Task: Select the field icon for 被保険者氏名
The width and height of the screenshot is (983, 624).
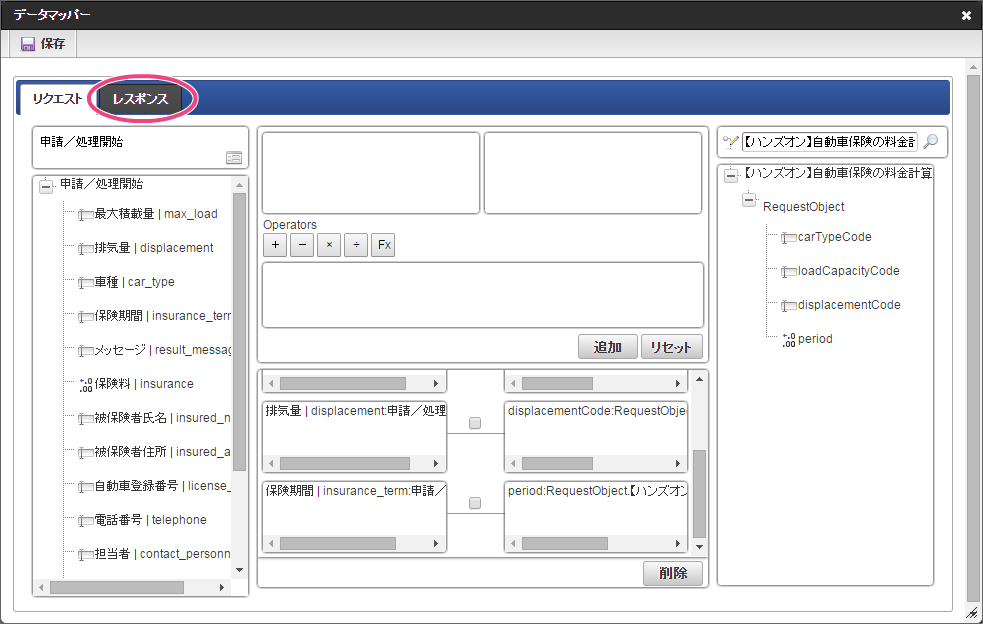Action: pyautogui.click(x=86, y=419)
